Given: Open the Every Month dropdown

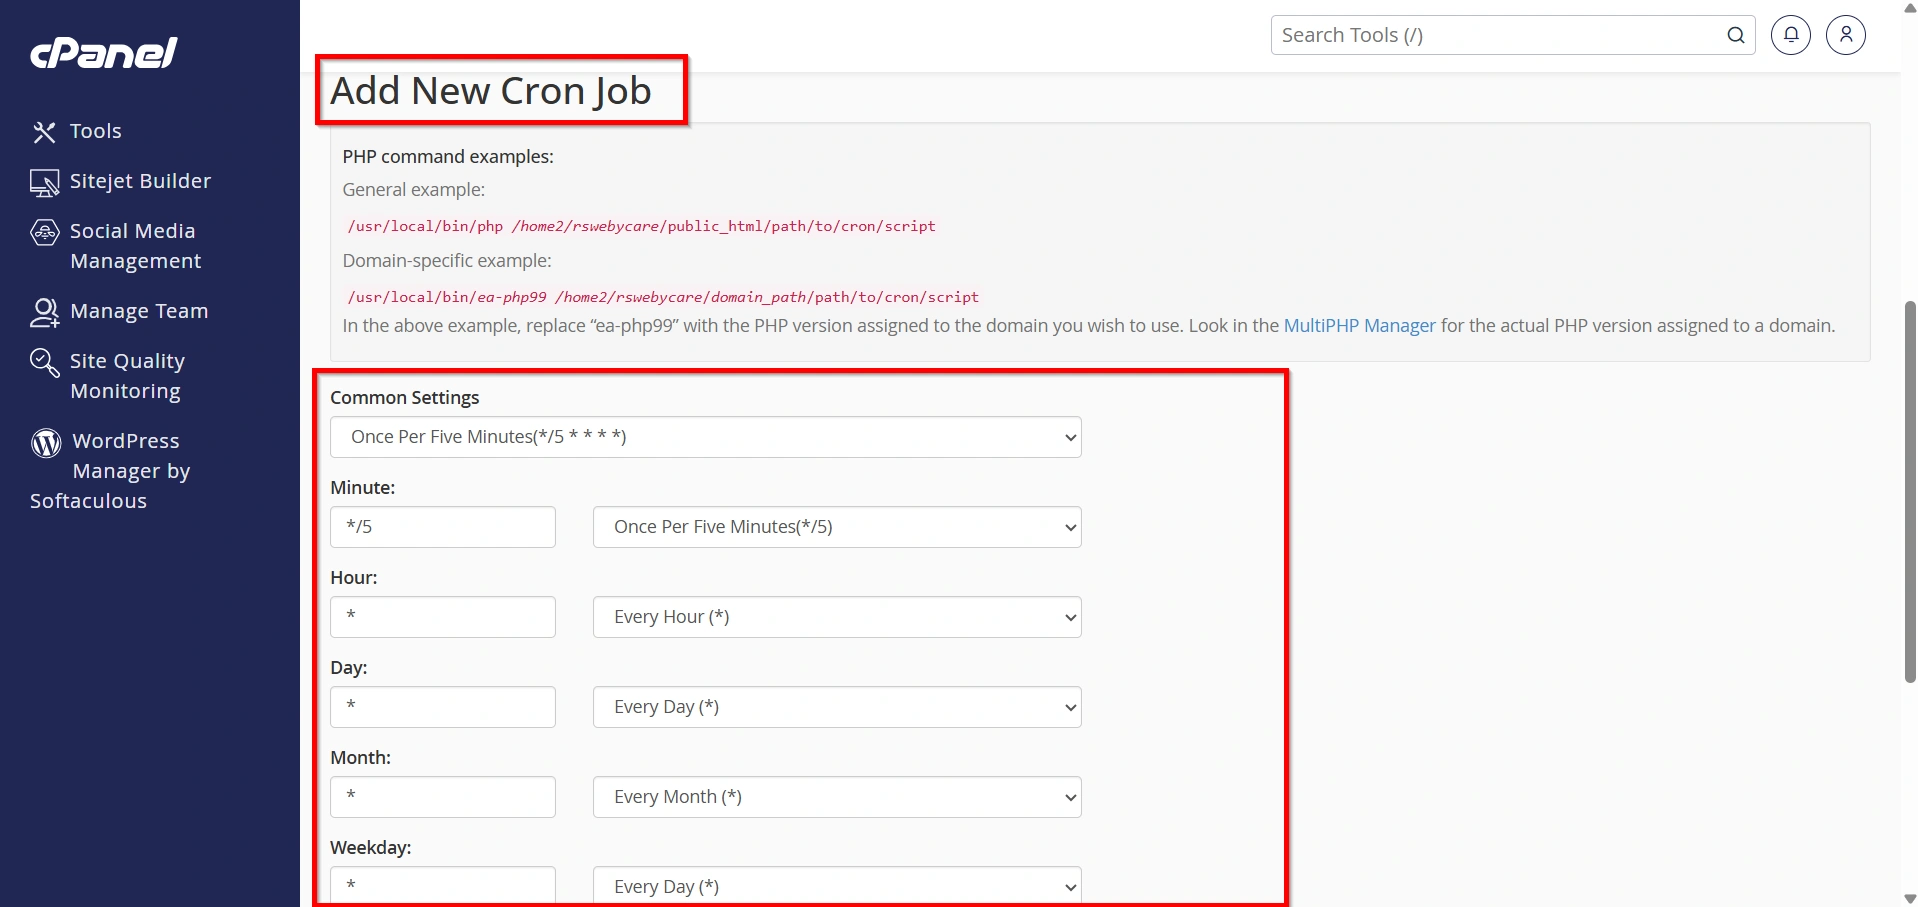Looking at the screenshot, I should (837, 797).
